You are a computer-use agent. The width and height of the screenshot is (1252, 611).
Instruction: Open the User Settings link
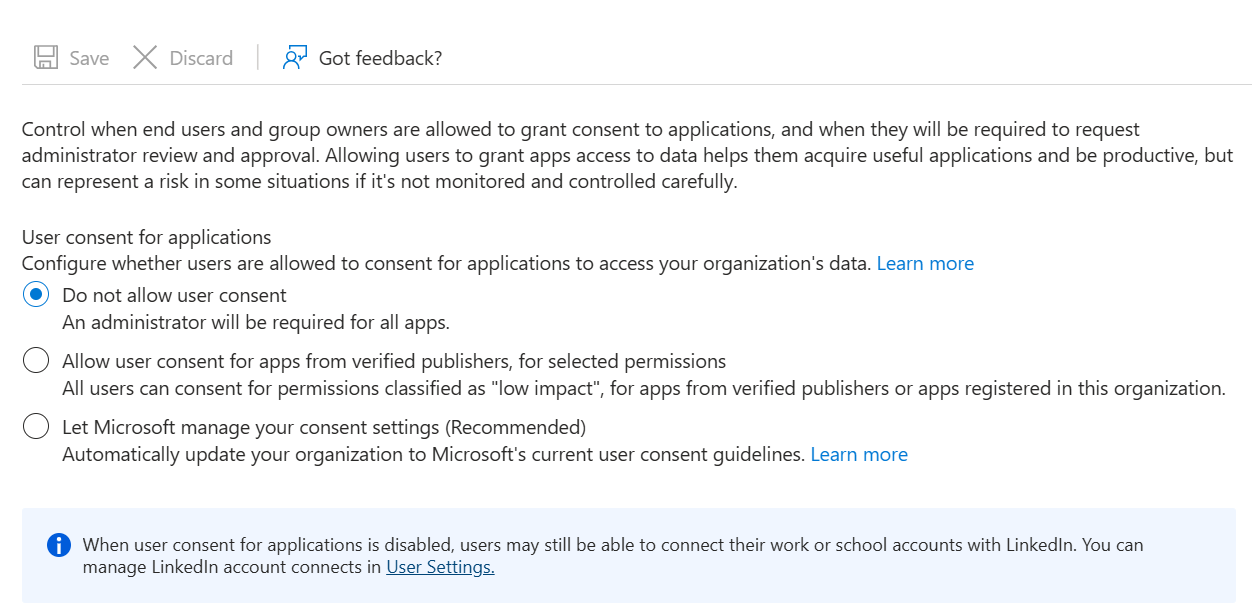point(440,567)
